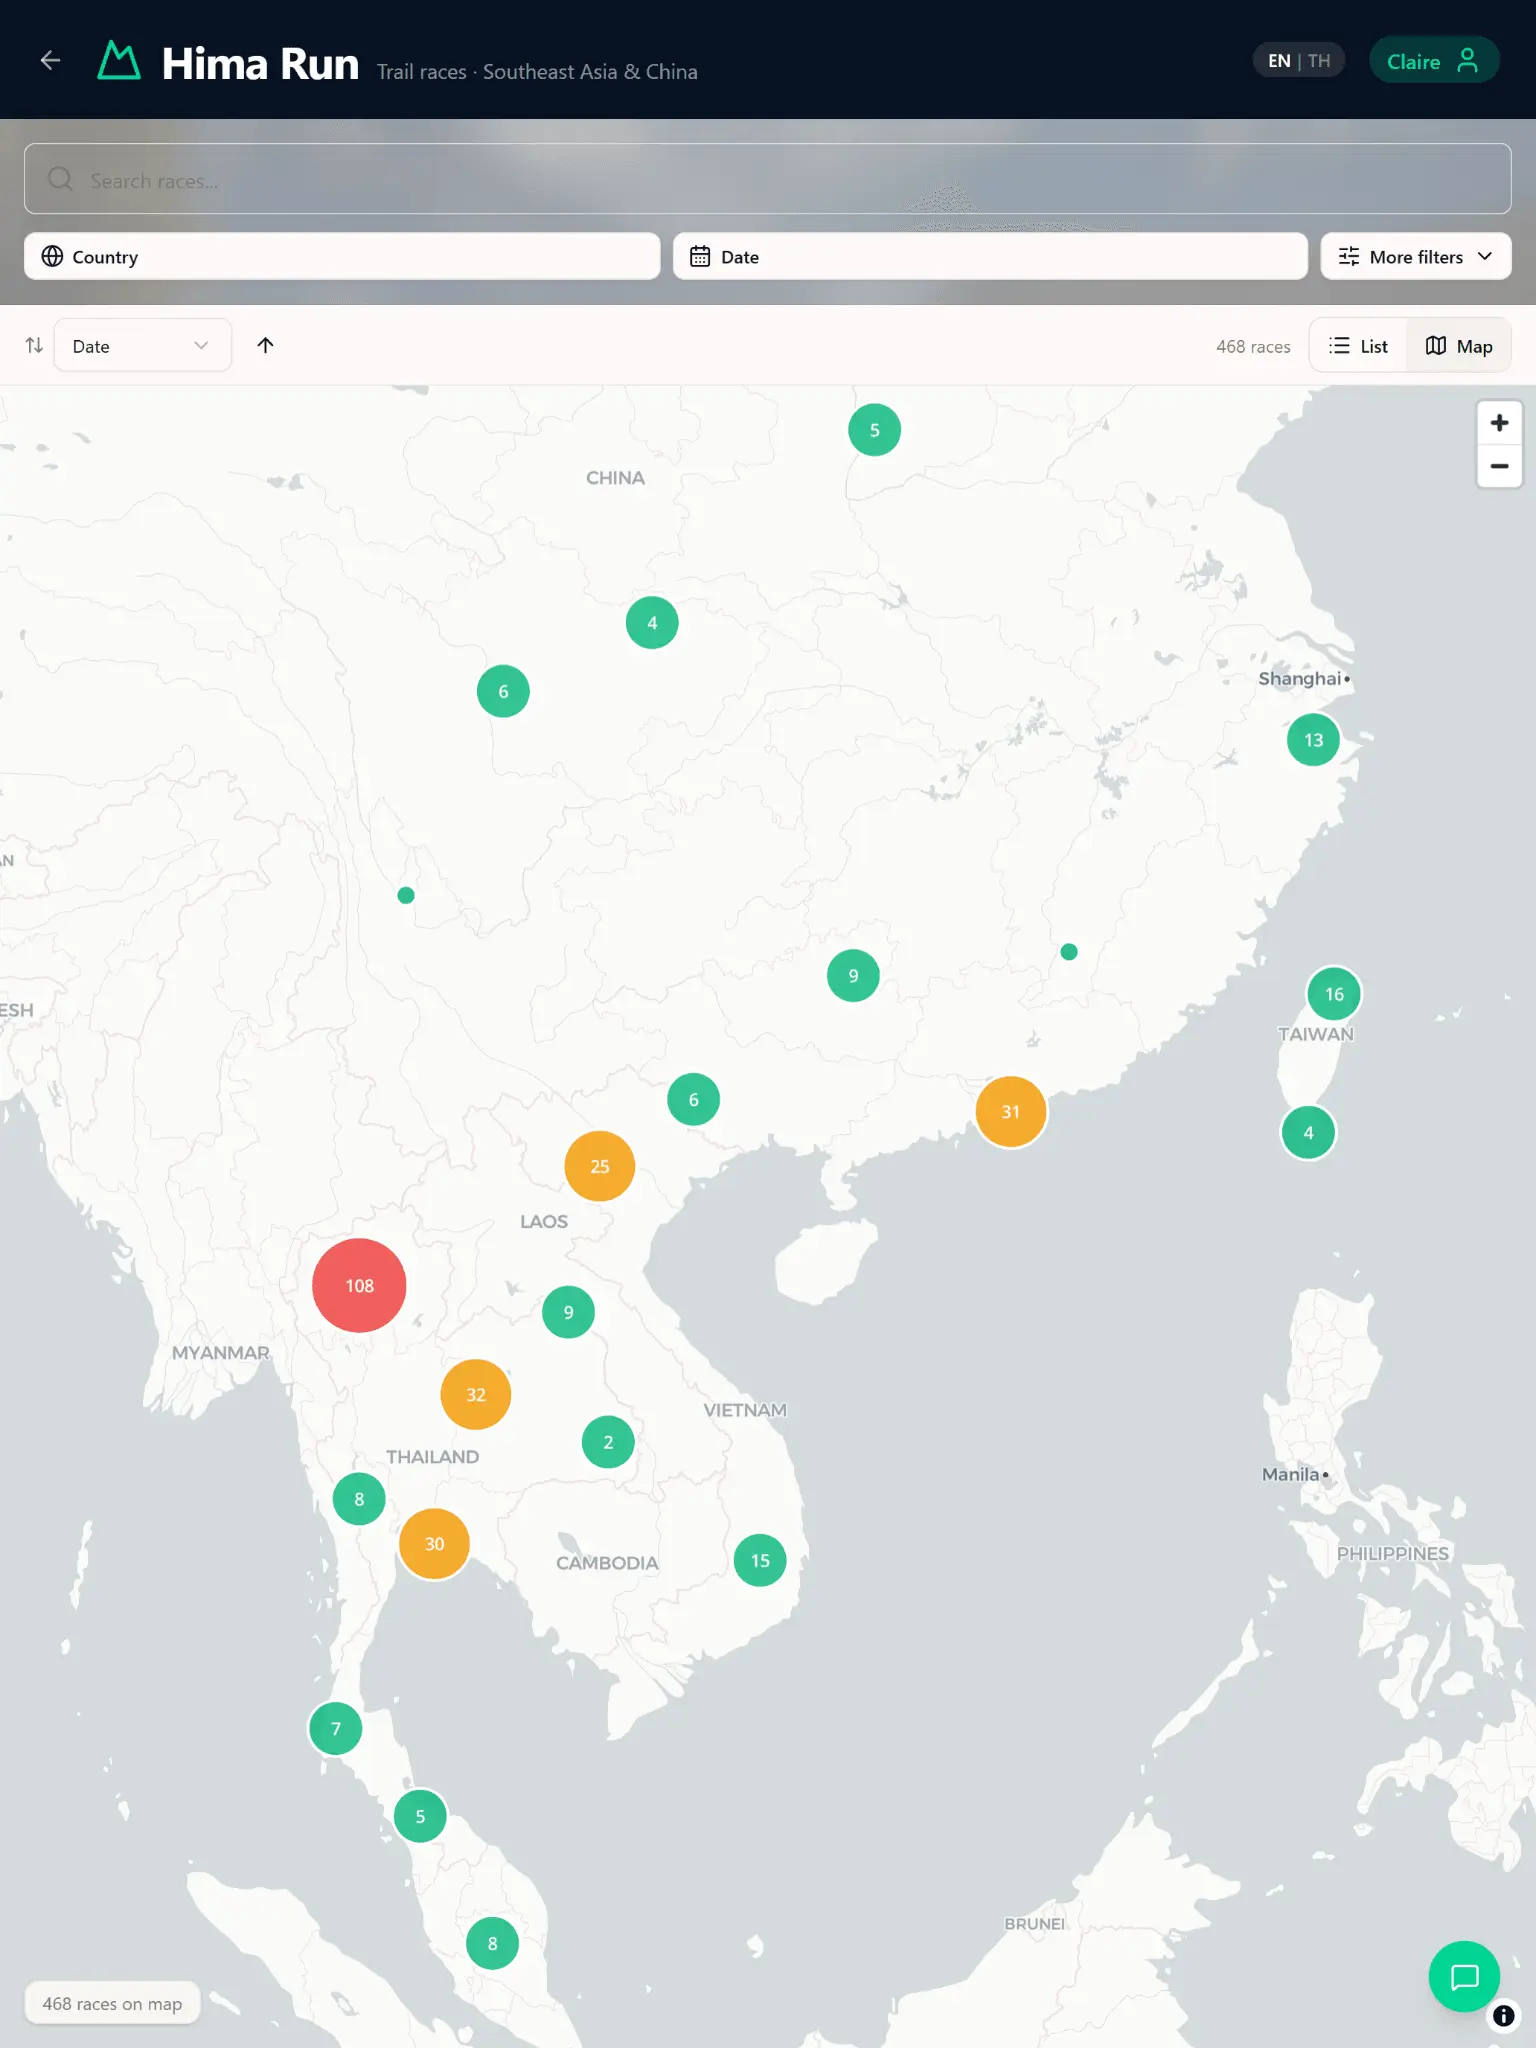Show map attribution info icon
The image size is (1536, 2048).
click(x=1503, y=2016)
